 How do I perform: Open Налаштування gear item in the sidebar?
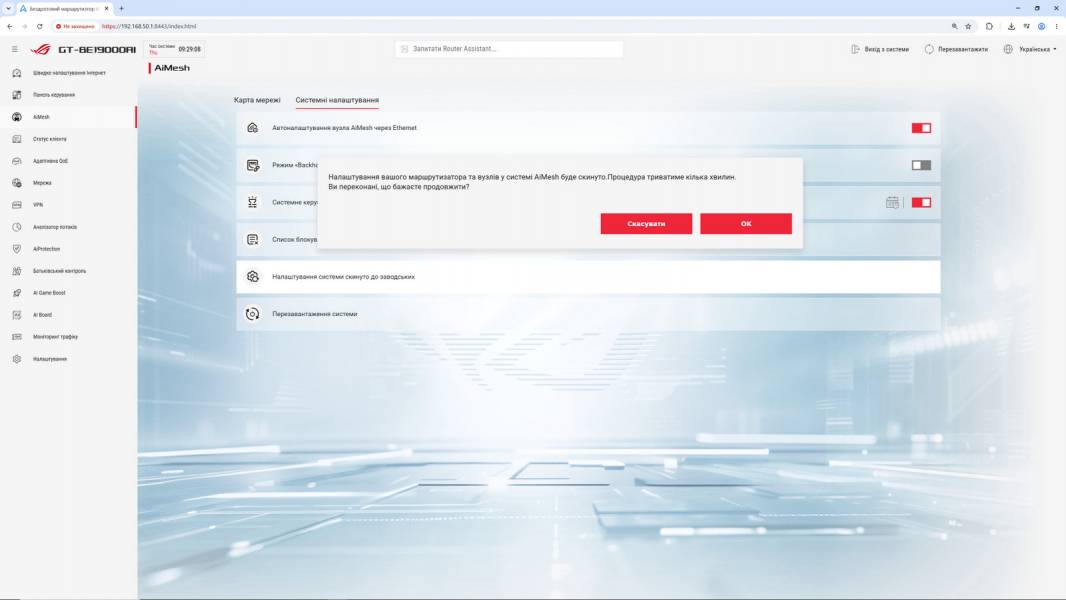[69, 359]
